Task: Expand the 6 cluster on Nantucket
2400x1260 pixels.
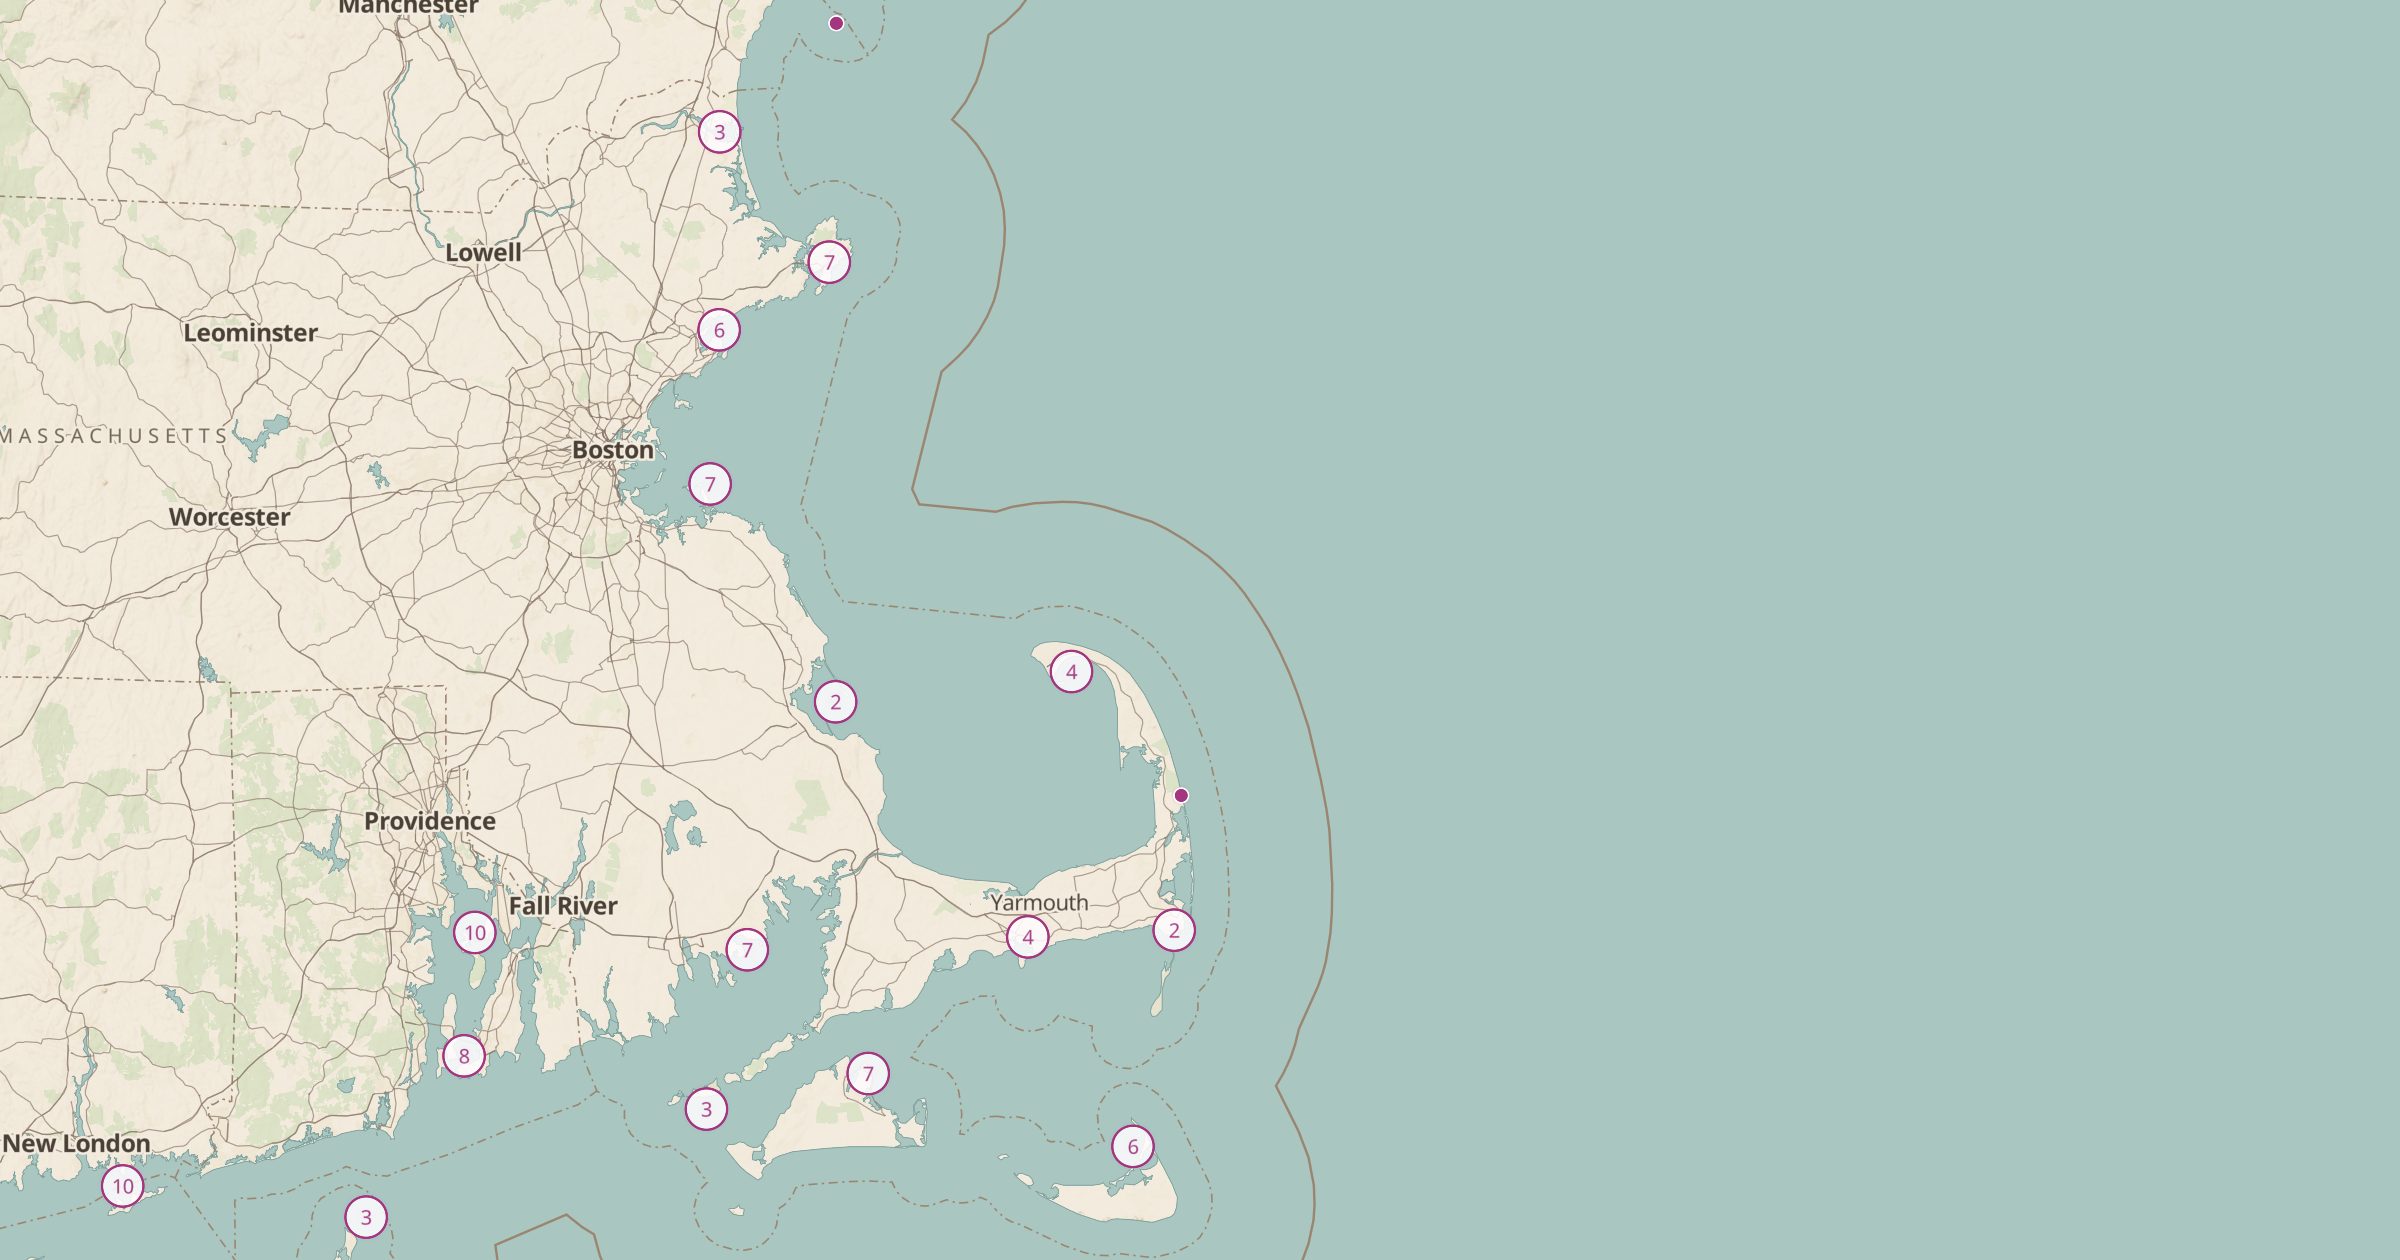Action: pos(1133,1146)
